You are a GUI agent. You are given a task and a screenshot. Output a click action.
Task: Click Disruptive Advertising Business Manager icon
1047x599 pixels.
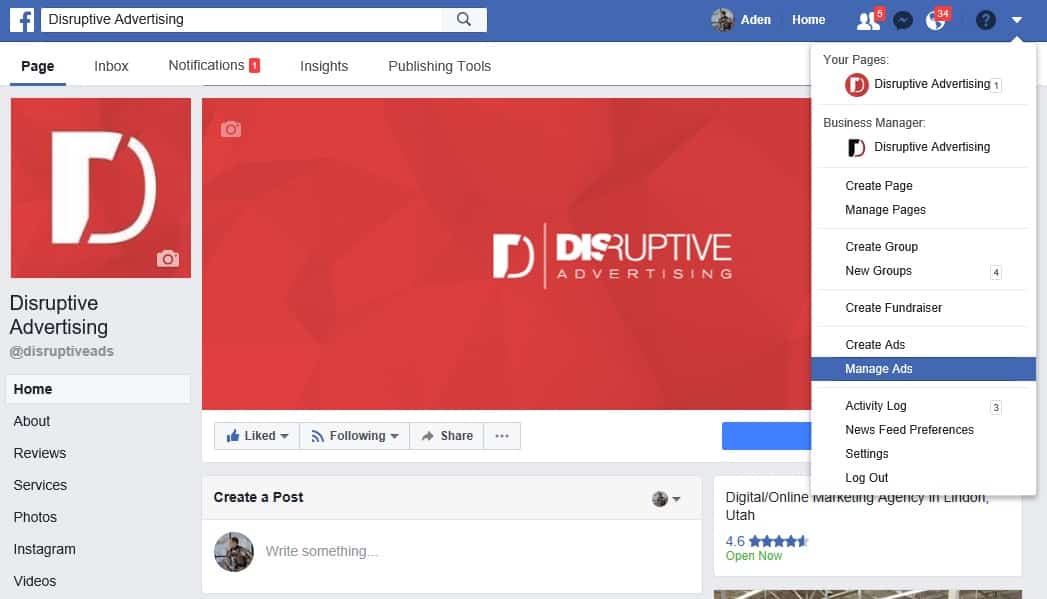pos(857,148)
